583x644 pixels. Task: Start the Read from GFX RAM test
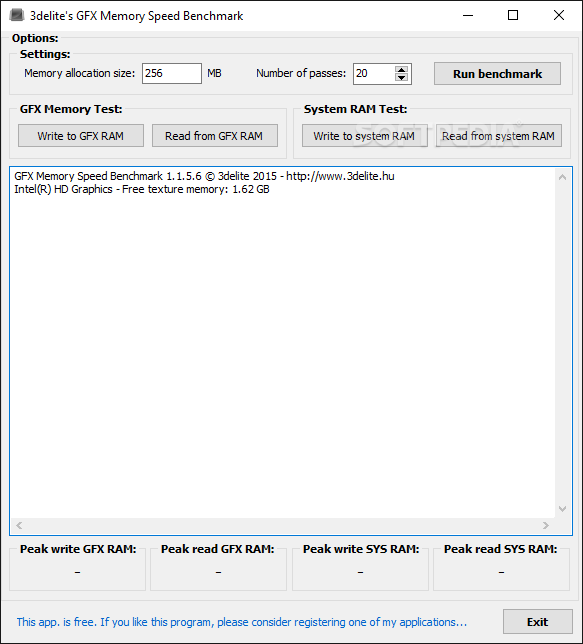tap(214, 136)
